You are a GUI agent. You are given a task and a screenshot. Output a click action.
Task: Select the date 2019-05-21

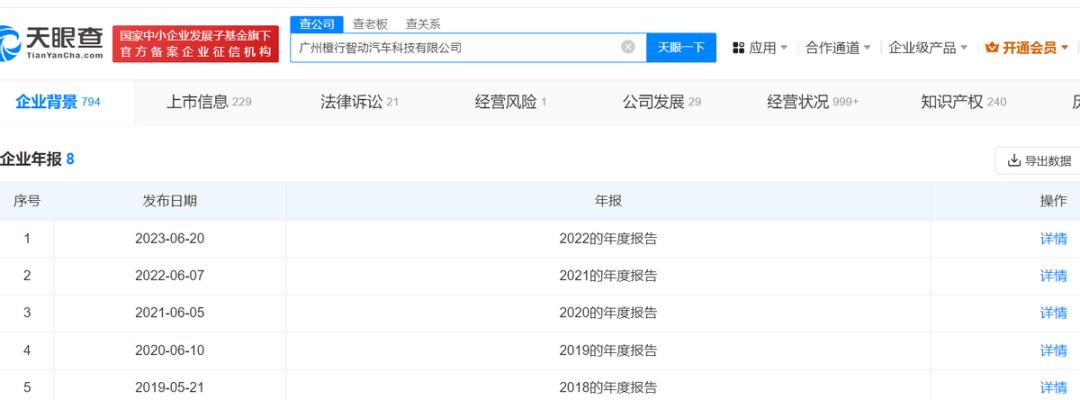pos(169,388)
